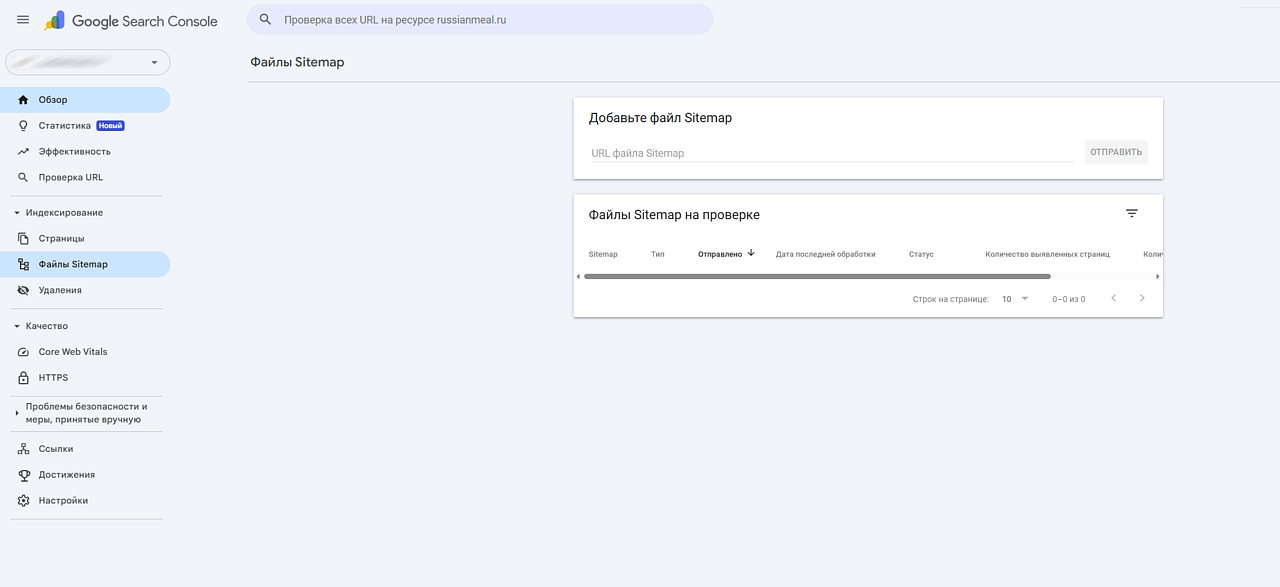This screenshot has width=1280, height=587.
Task: Go to Удаления (Removals) section
Action: point(60,290)
